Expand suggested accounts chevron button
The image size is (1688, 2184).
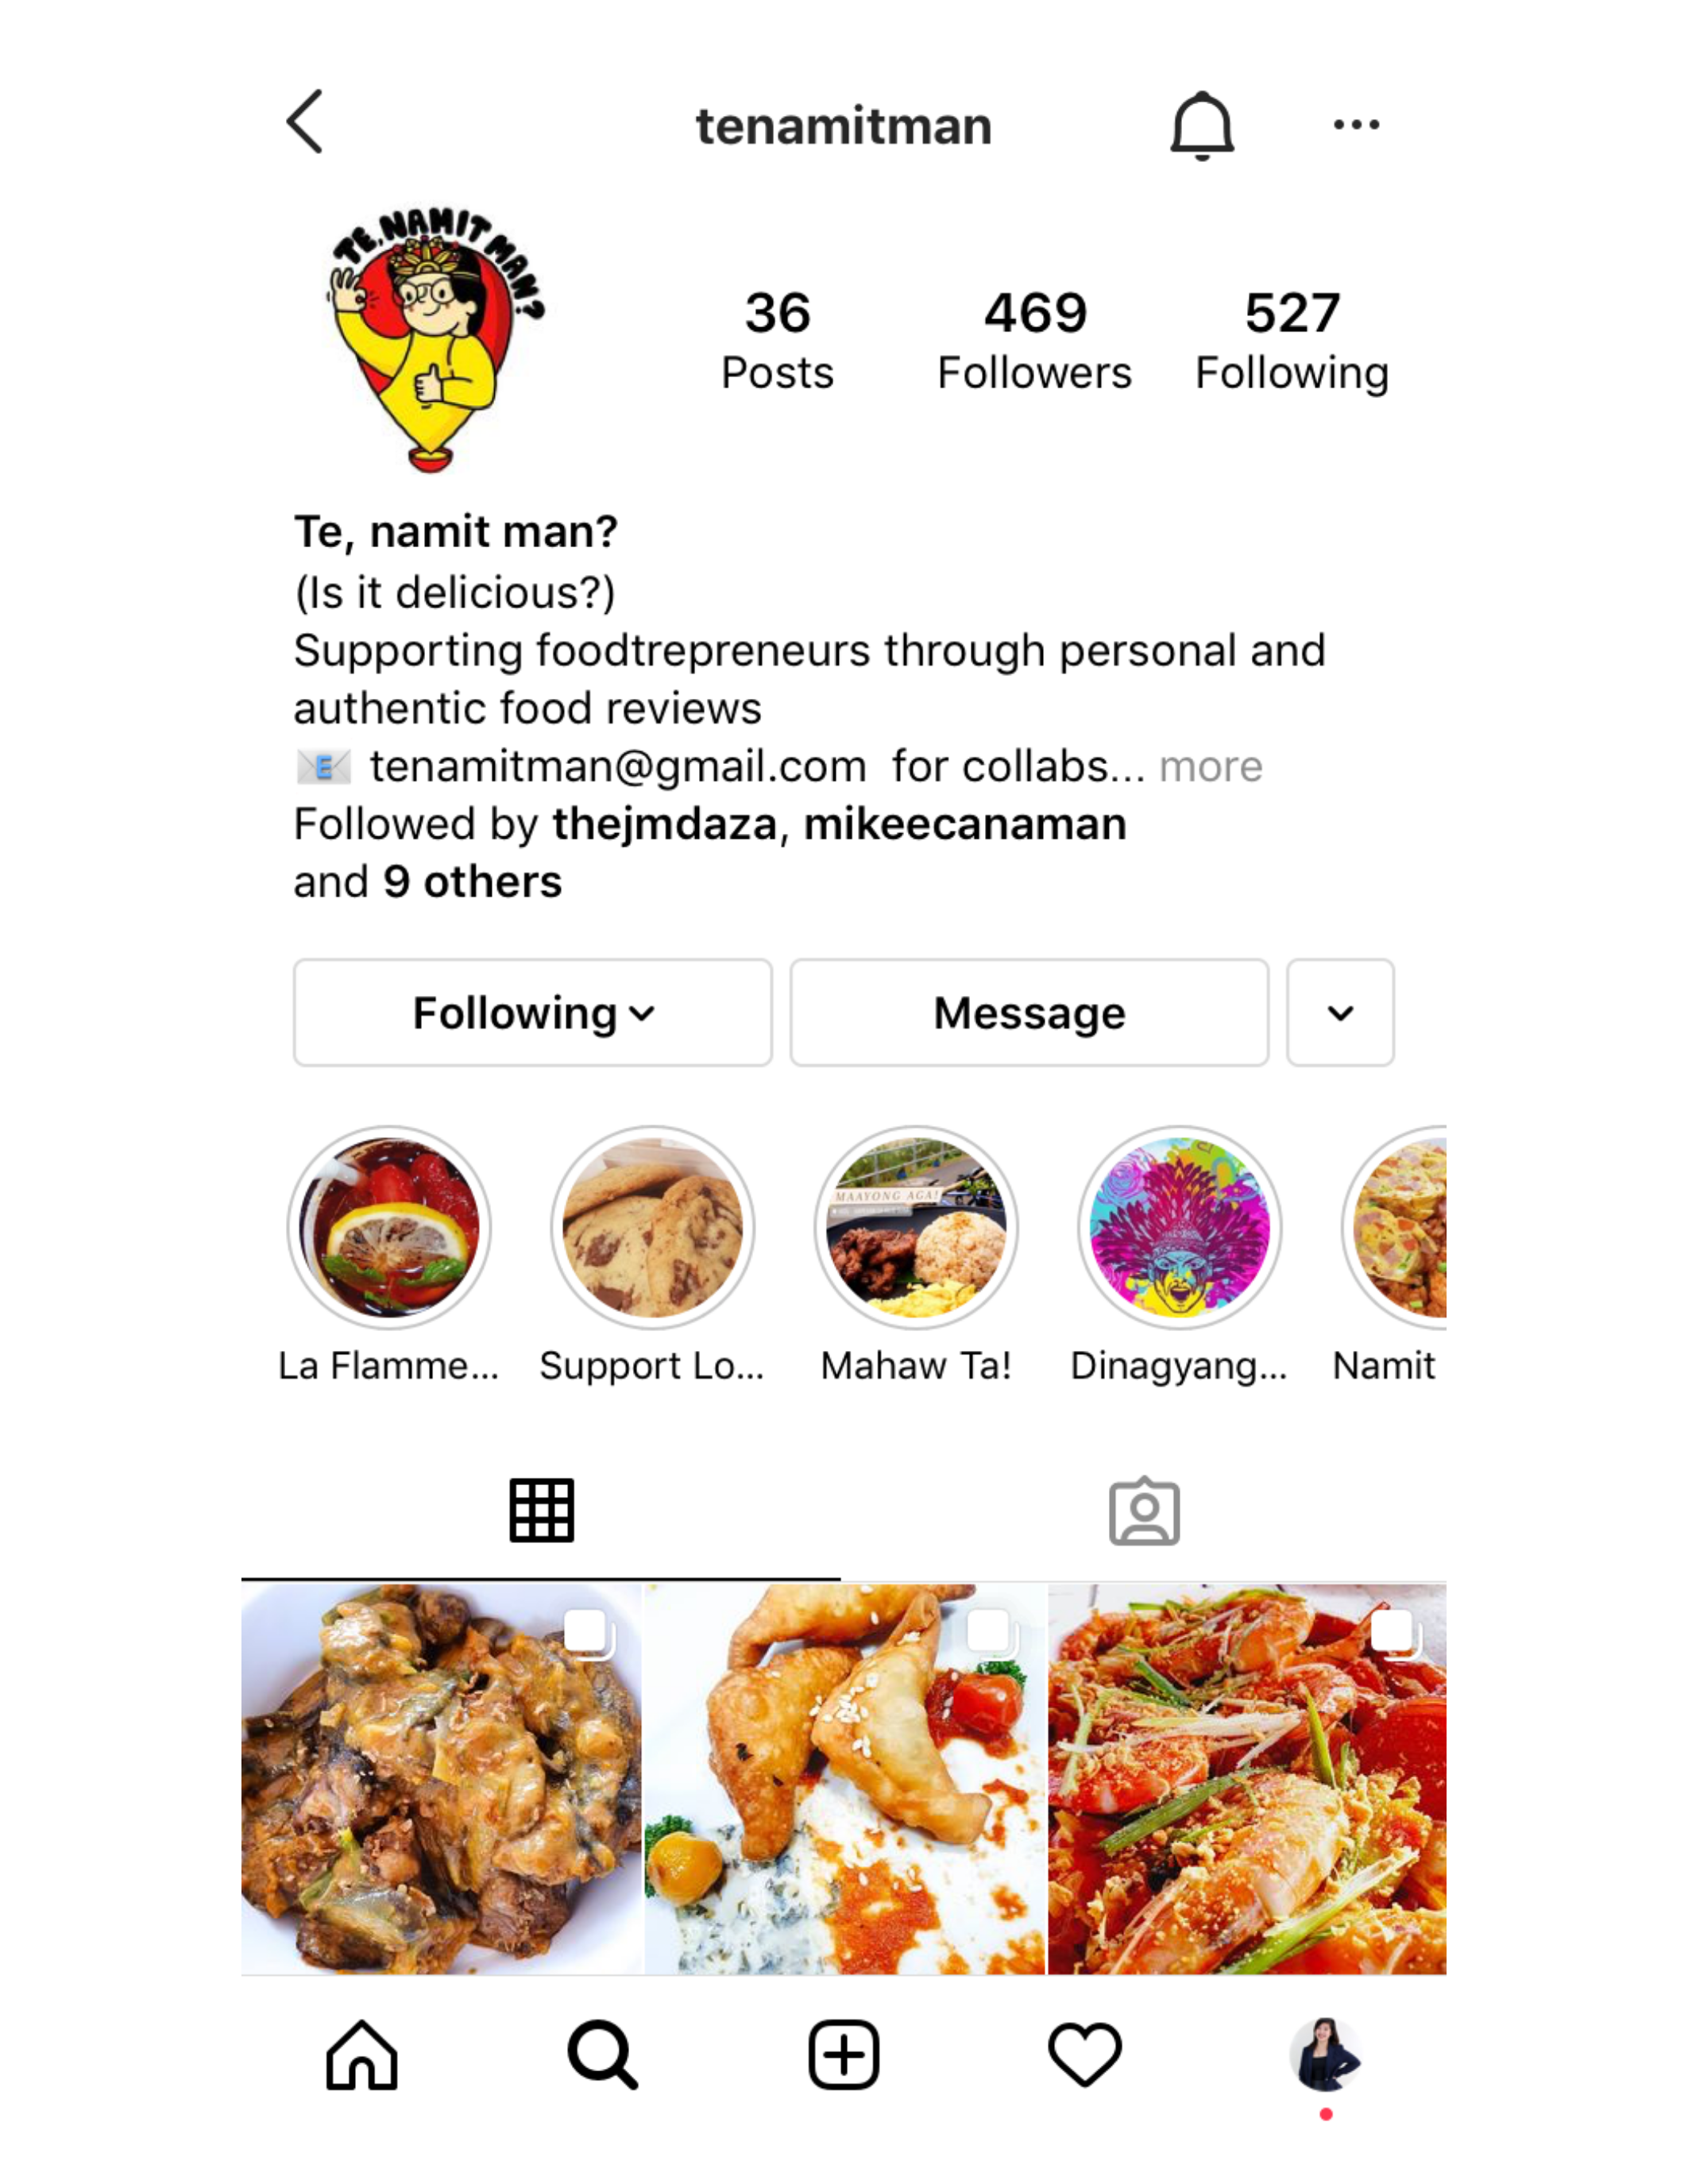point(1340,1013)
